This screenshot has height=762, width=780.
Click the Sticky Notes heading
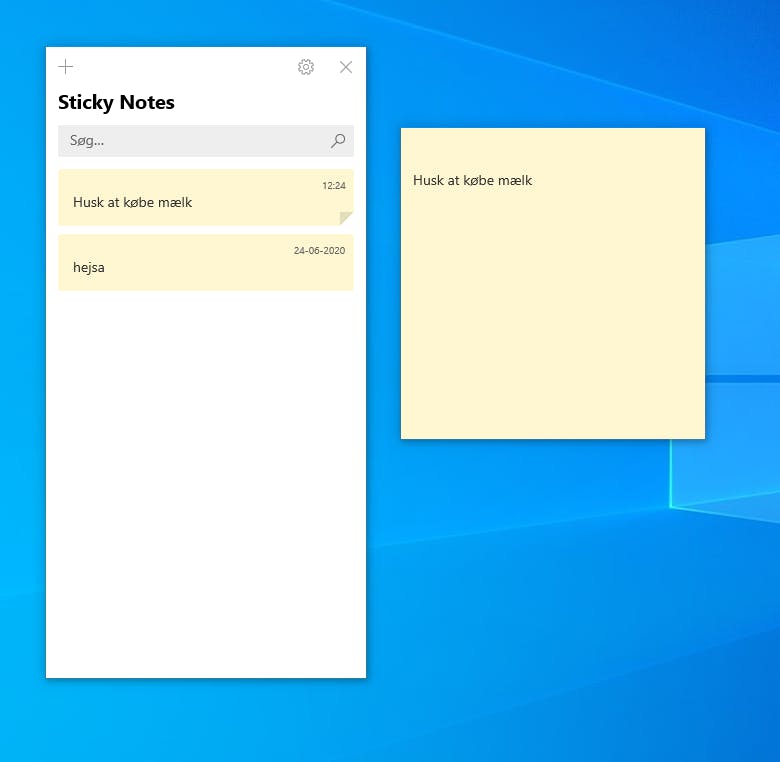pos(116,102)
